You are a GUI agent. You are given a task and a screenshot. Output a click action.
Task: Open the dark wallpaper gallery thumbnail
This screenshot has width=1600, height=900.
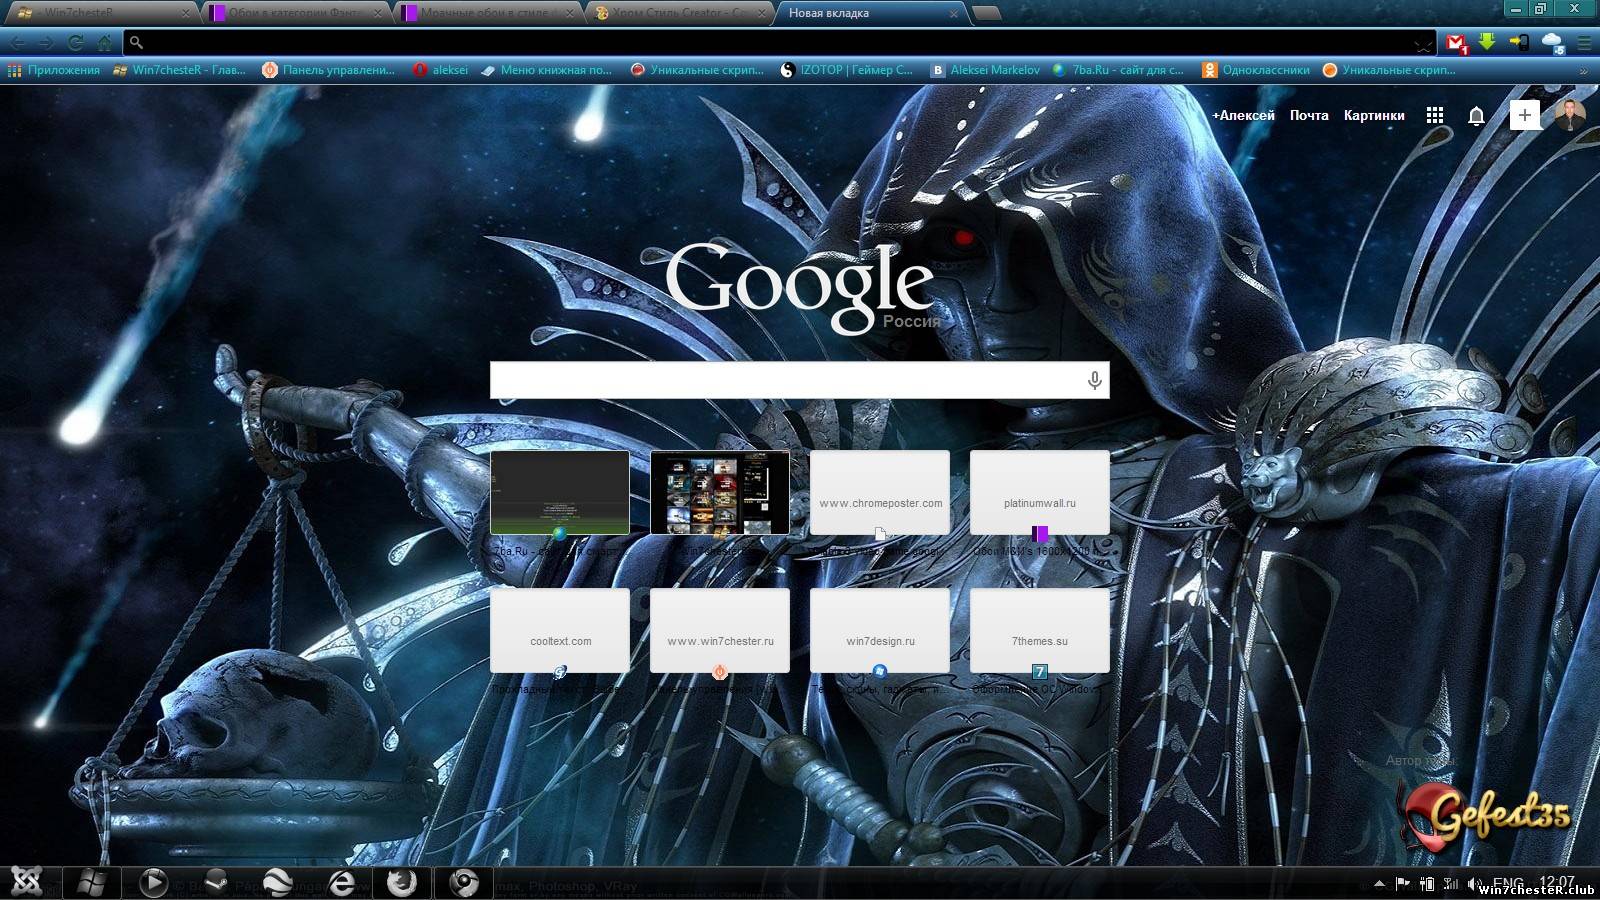pyautogui.click(x=720, y=492)
